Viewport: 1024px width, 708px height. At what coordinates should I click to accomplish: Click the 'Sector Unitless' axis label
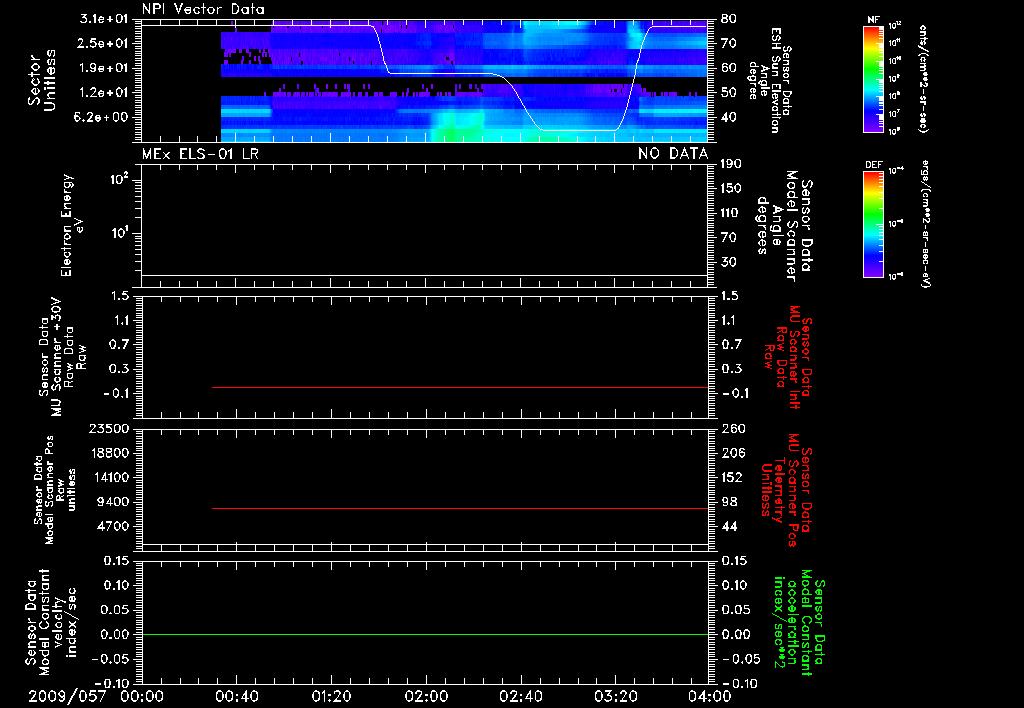pos(42,80)
